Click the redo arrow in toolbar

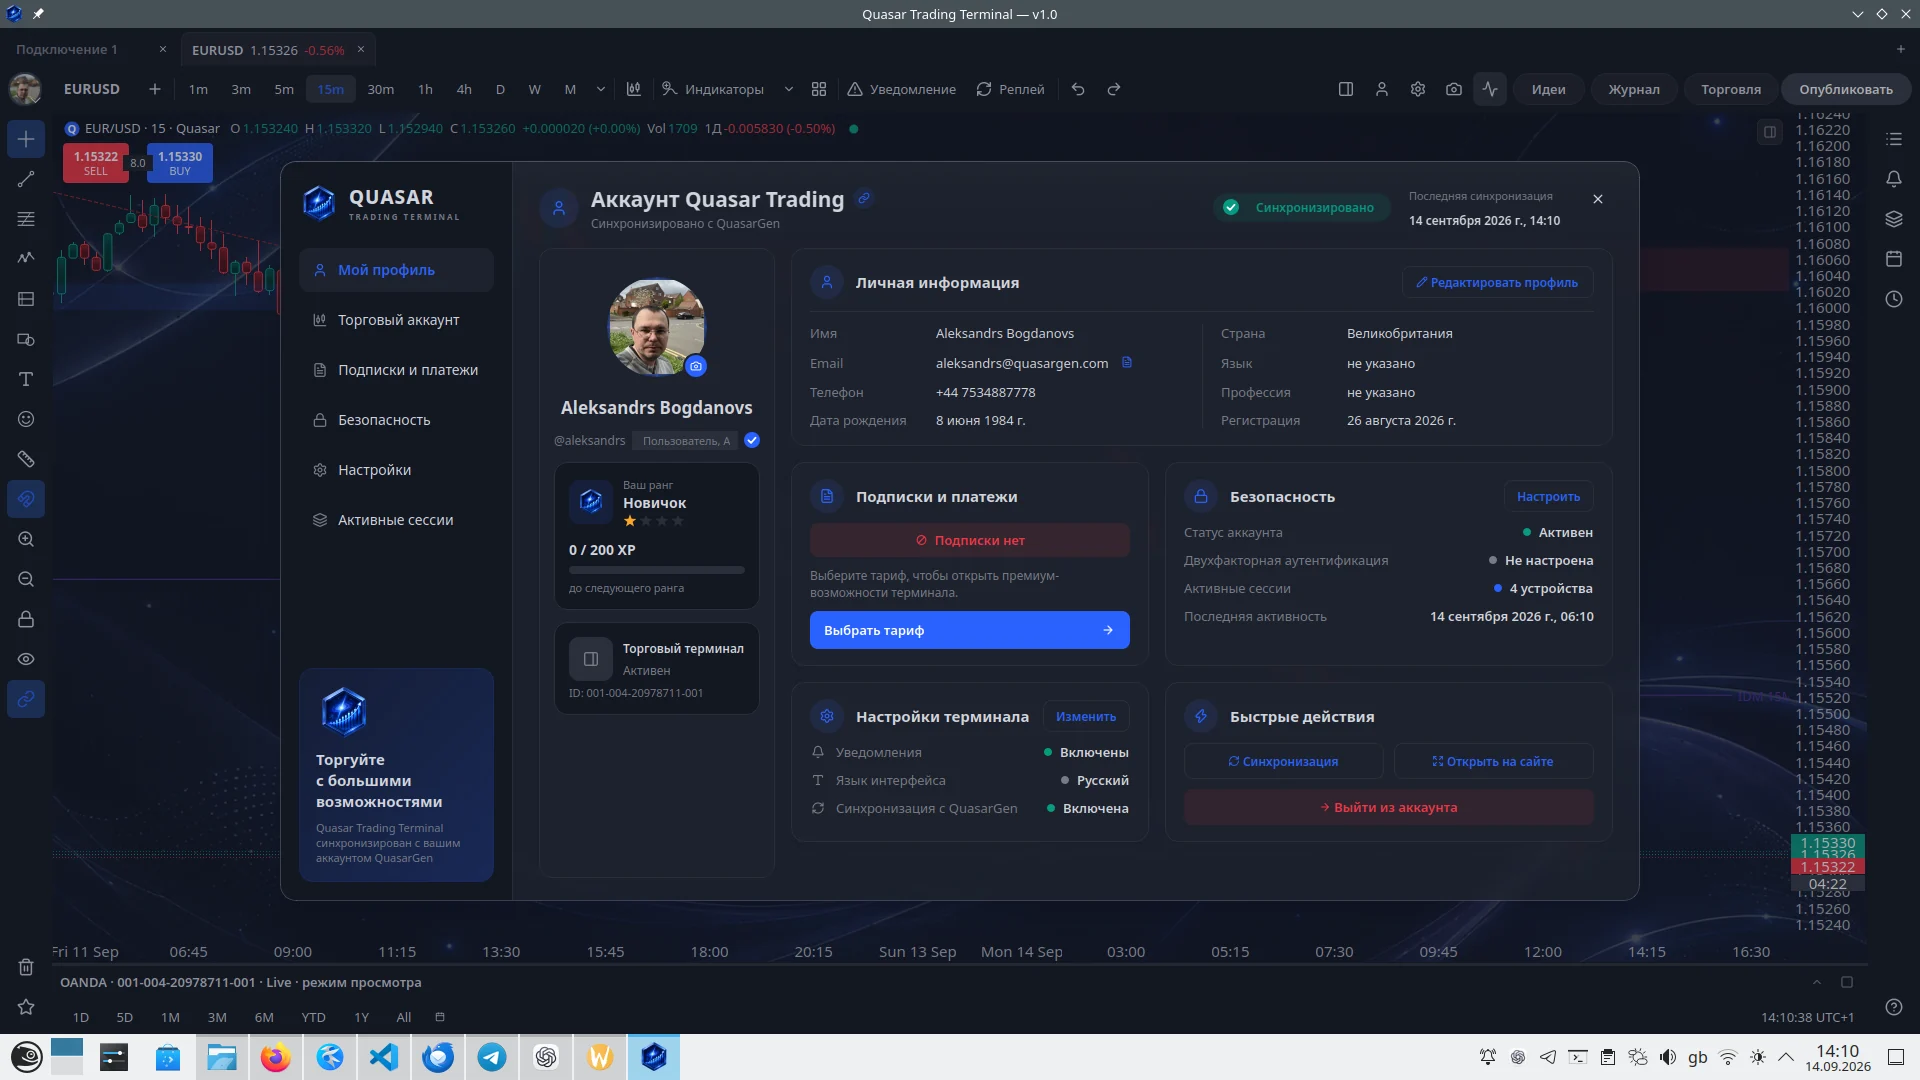coord(1114,89)
